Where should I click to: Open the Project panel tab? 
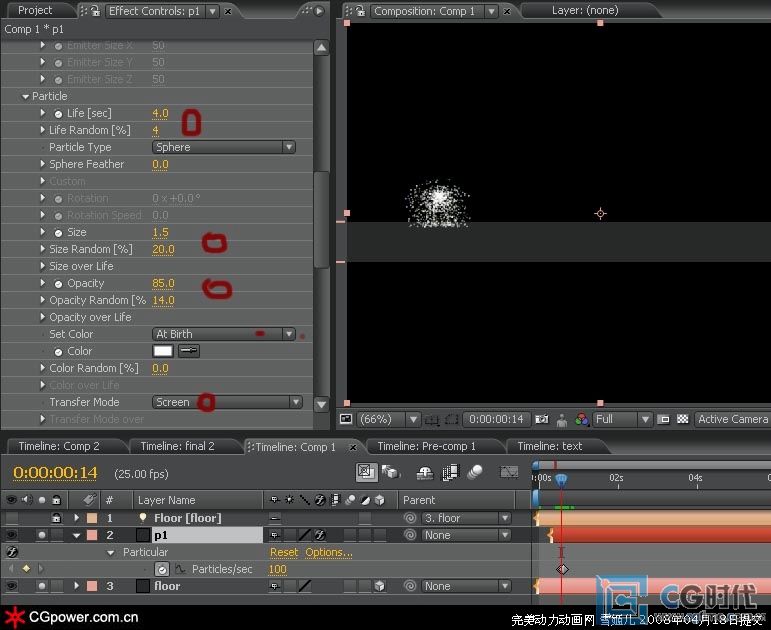[35, 10]
